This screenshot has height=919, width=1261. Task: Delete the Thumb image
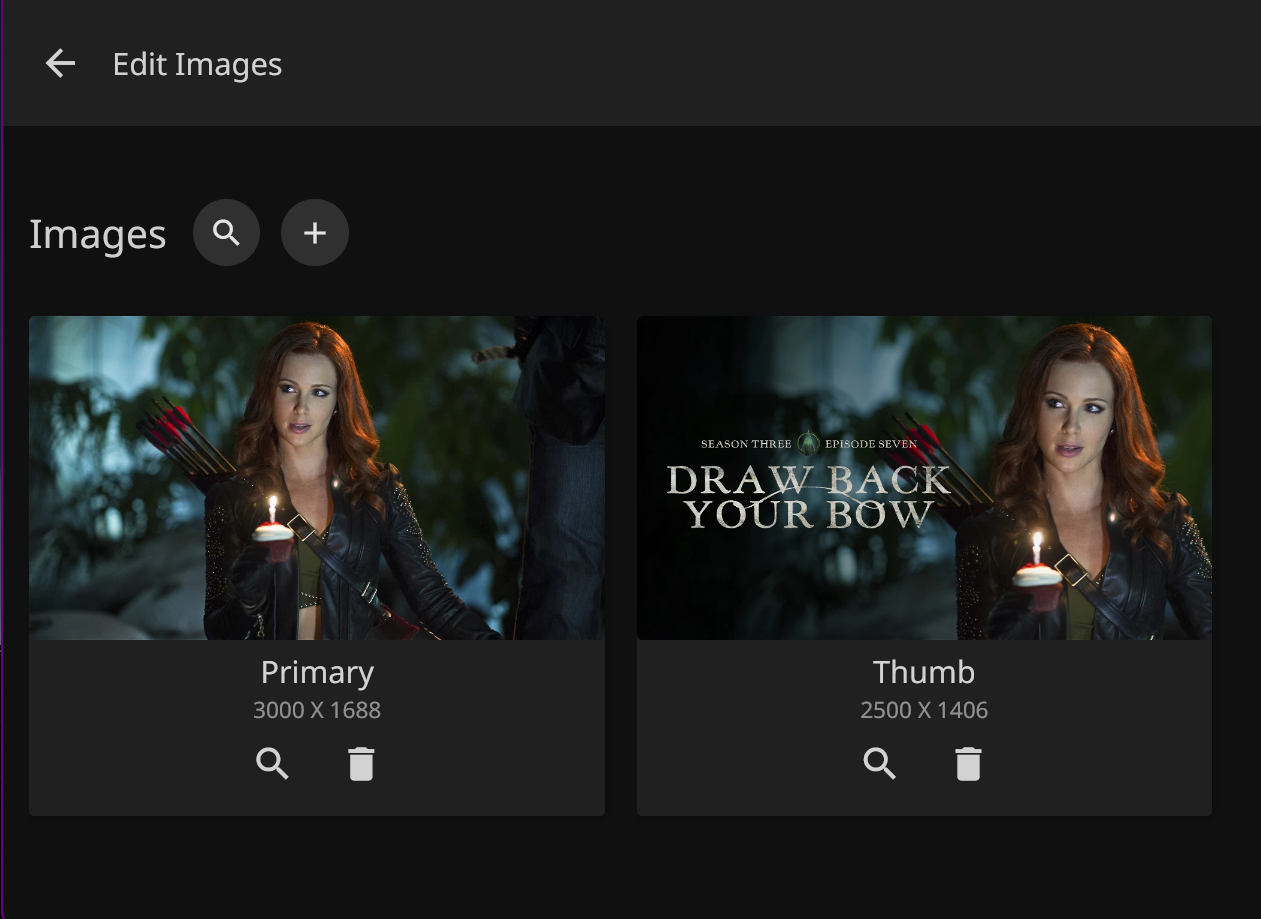tap(968, 764)
